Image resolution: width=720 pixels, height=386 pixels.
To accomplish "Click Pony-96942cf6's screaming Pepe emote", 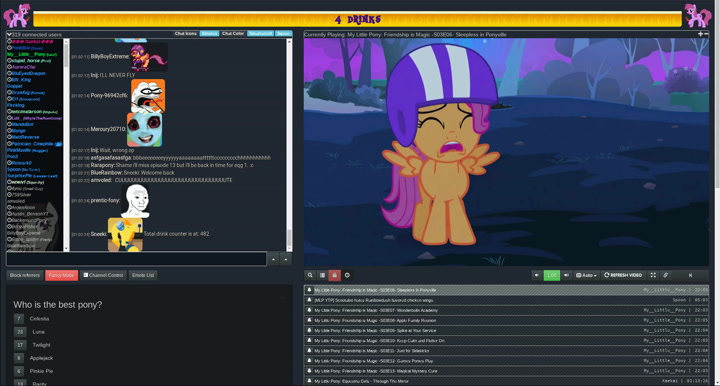I will (x=148, y=96).
